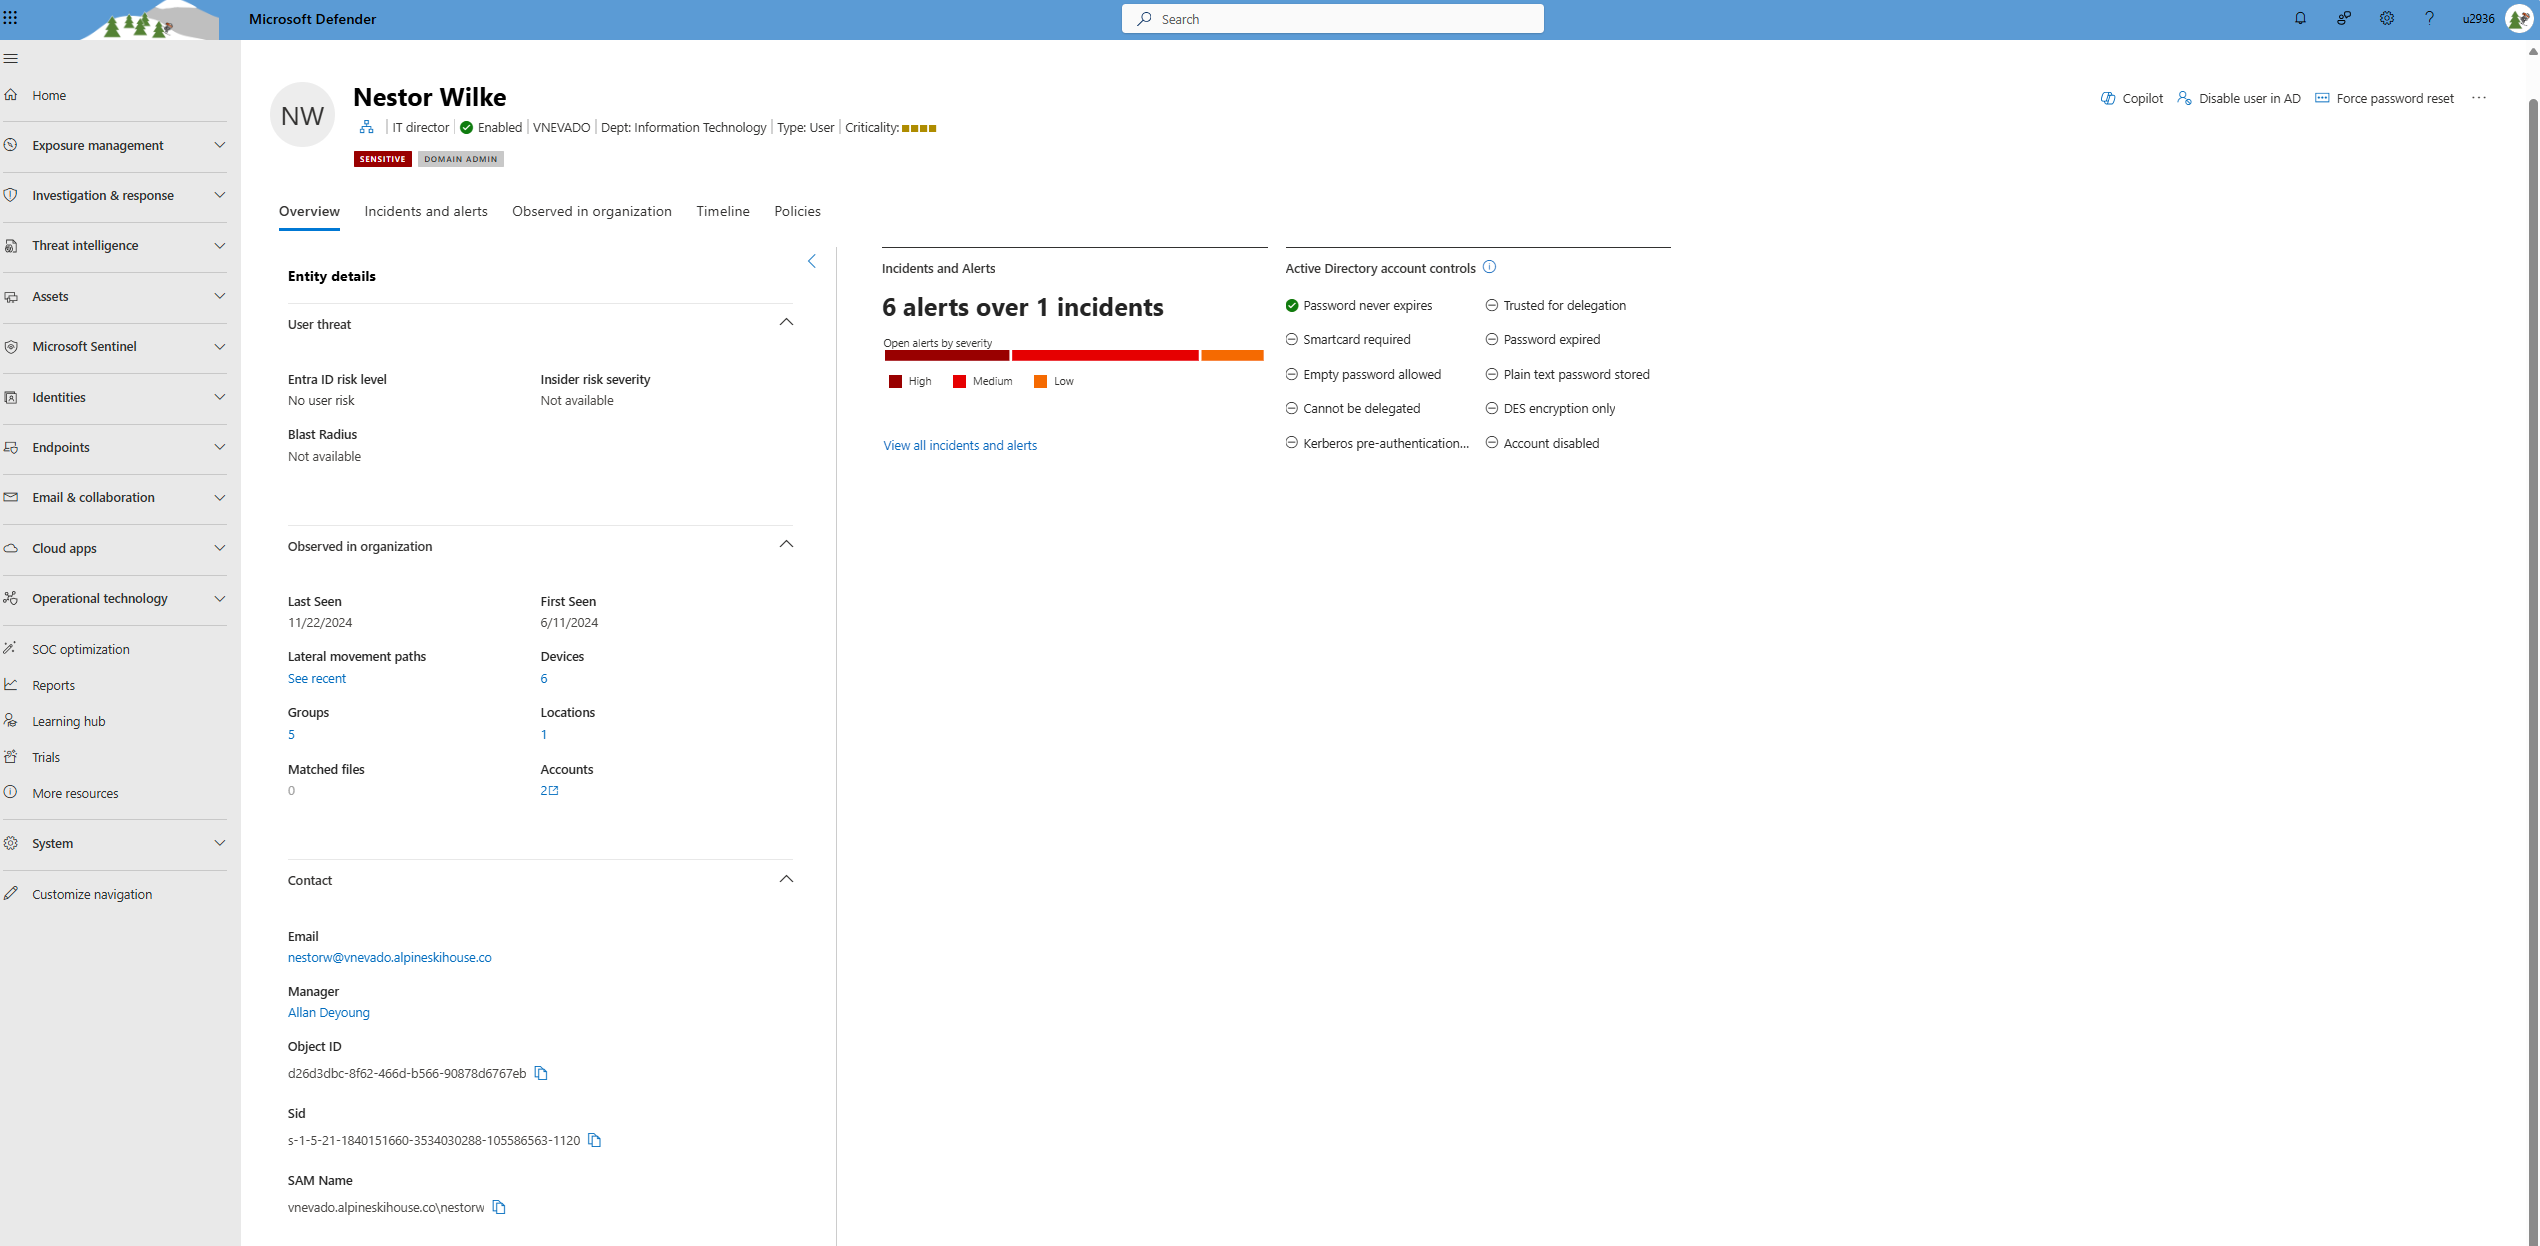
Task: Click the Investigation & response icon
Action: click(x=15, y=194)
